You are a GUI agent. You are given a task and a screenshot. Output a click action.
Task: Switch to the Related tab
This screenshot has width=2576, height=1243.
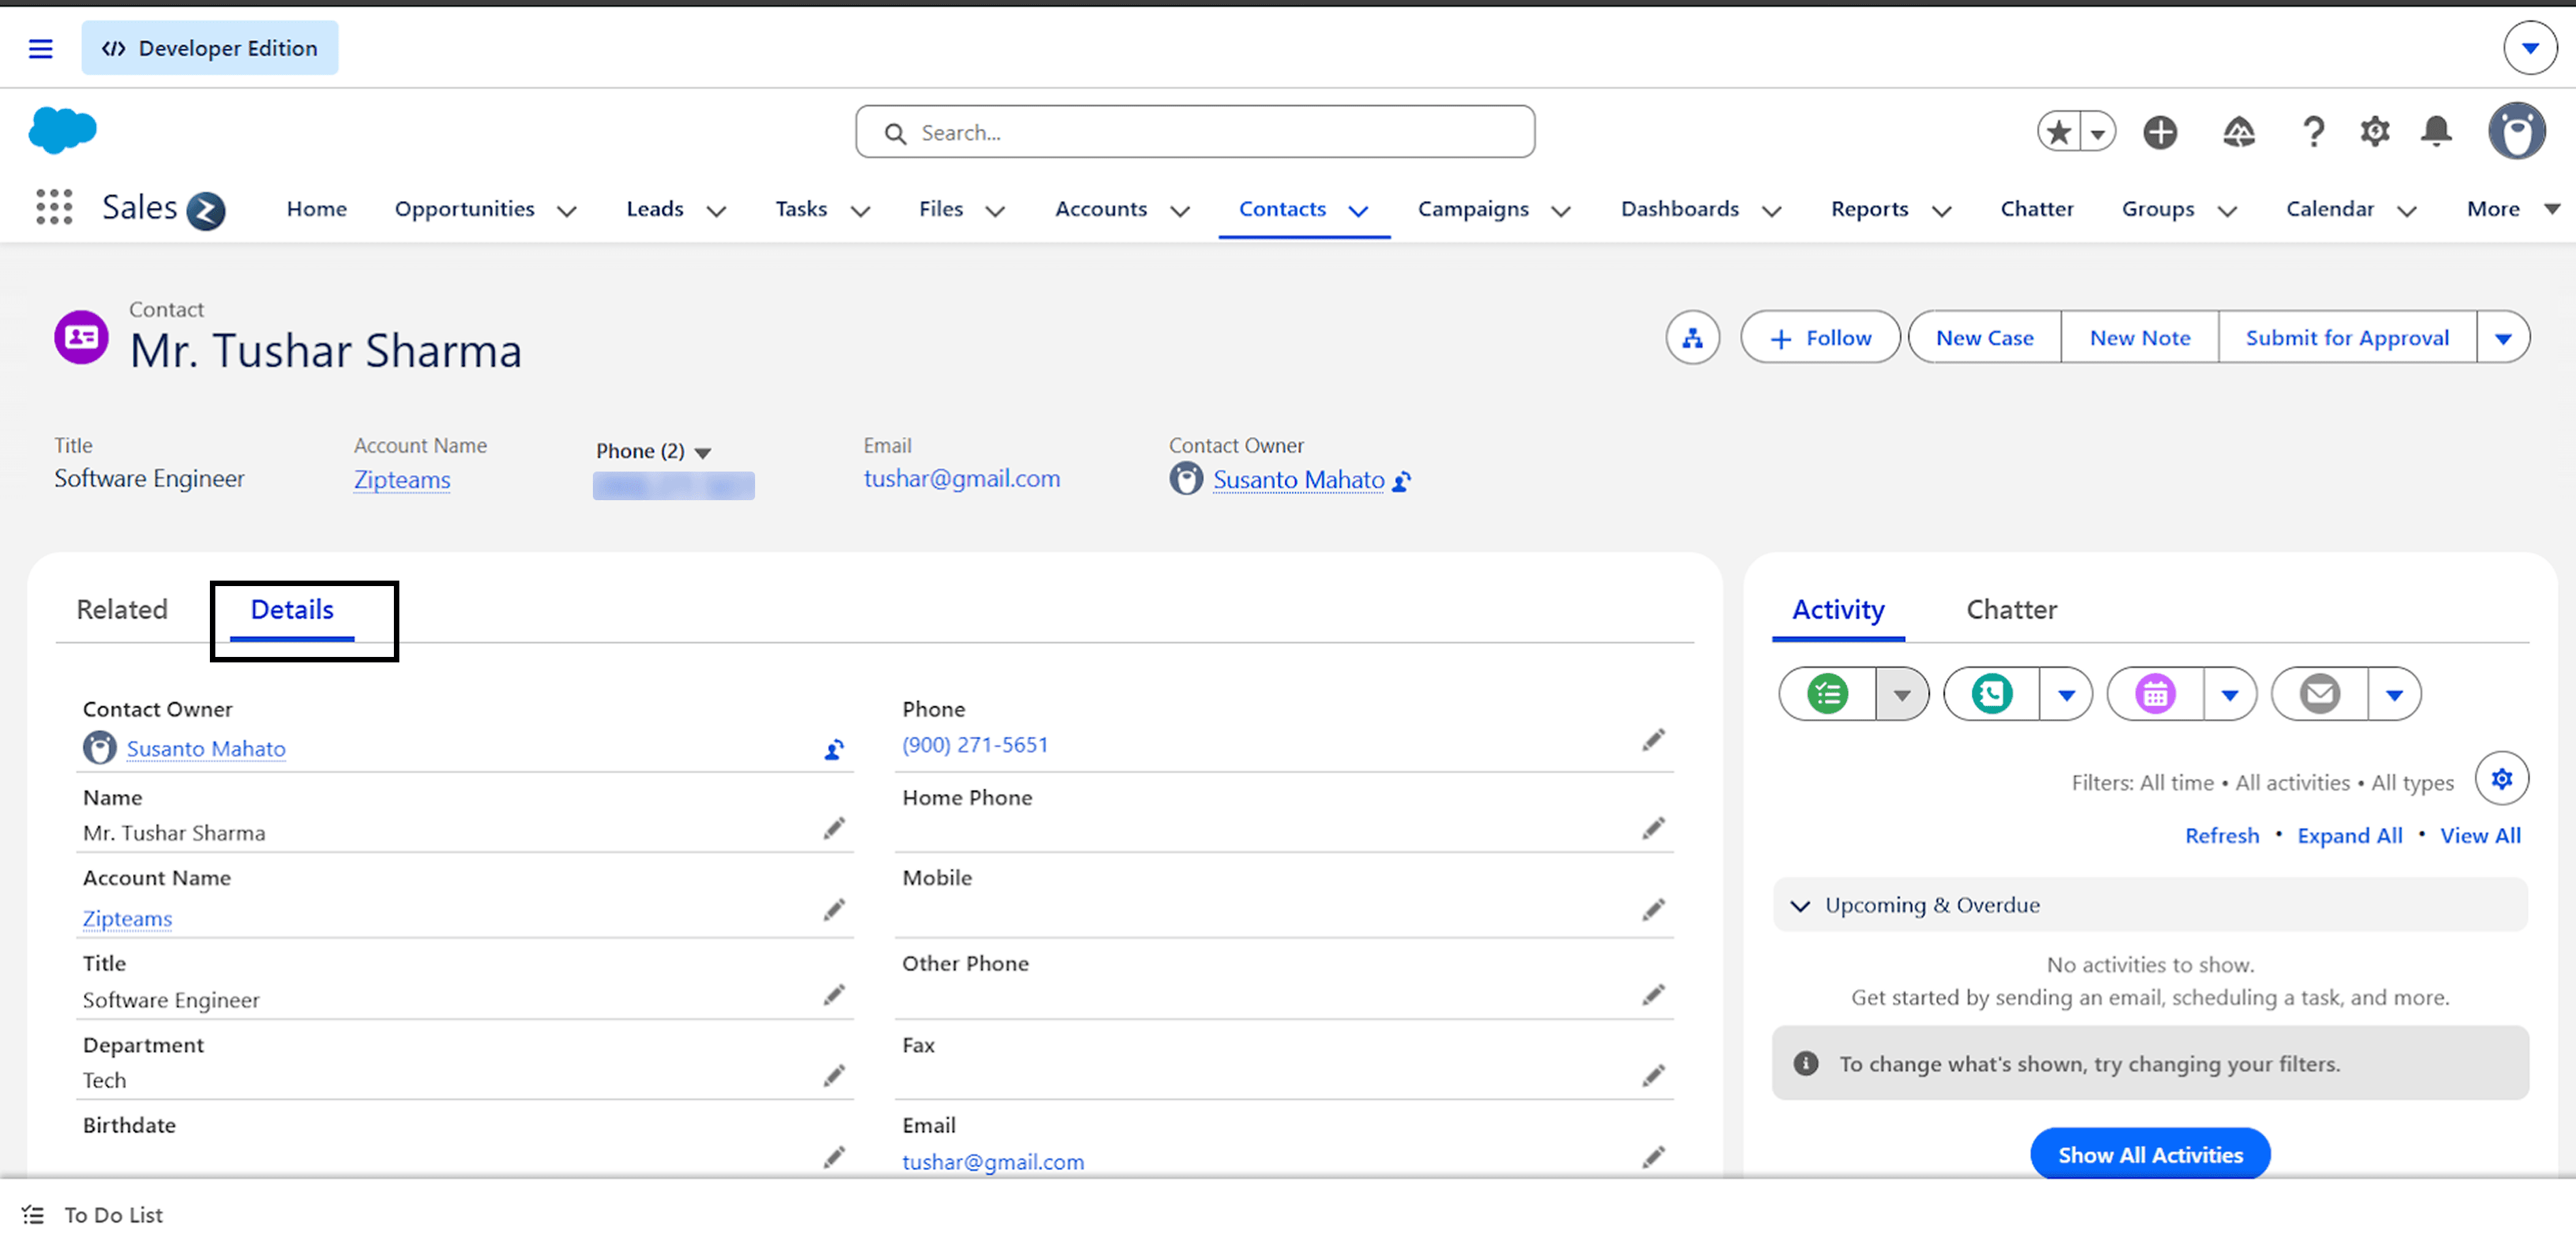[122, 610]
